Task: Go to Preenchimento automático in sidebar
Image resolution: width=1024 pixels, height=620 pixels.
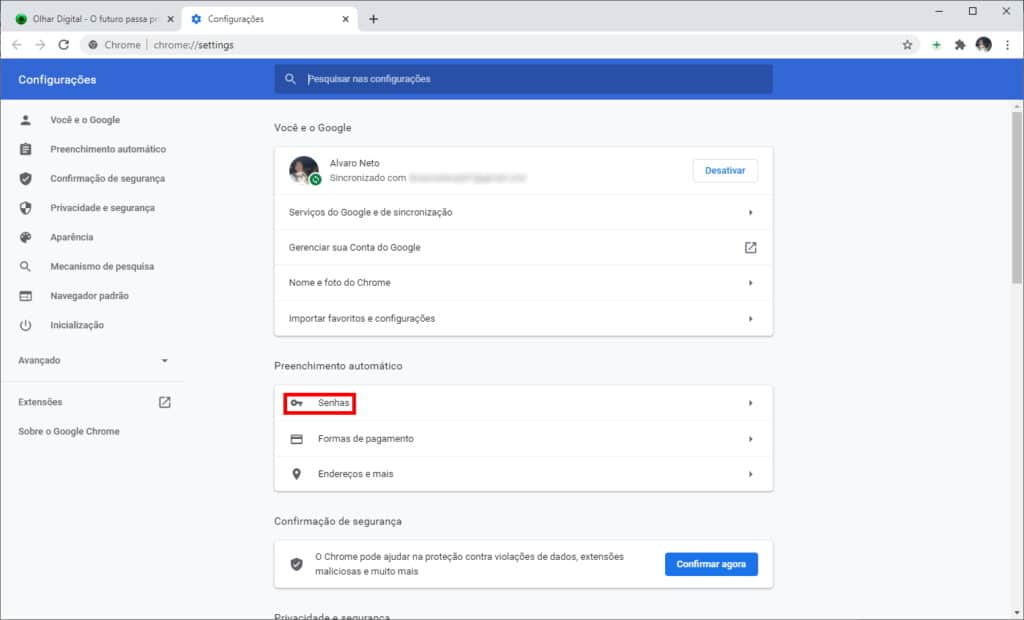Action: pos(108,149)
